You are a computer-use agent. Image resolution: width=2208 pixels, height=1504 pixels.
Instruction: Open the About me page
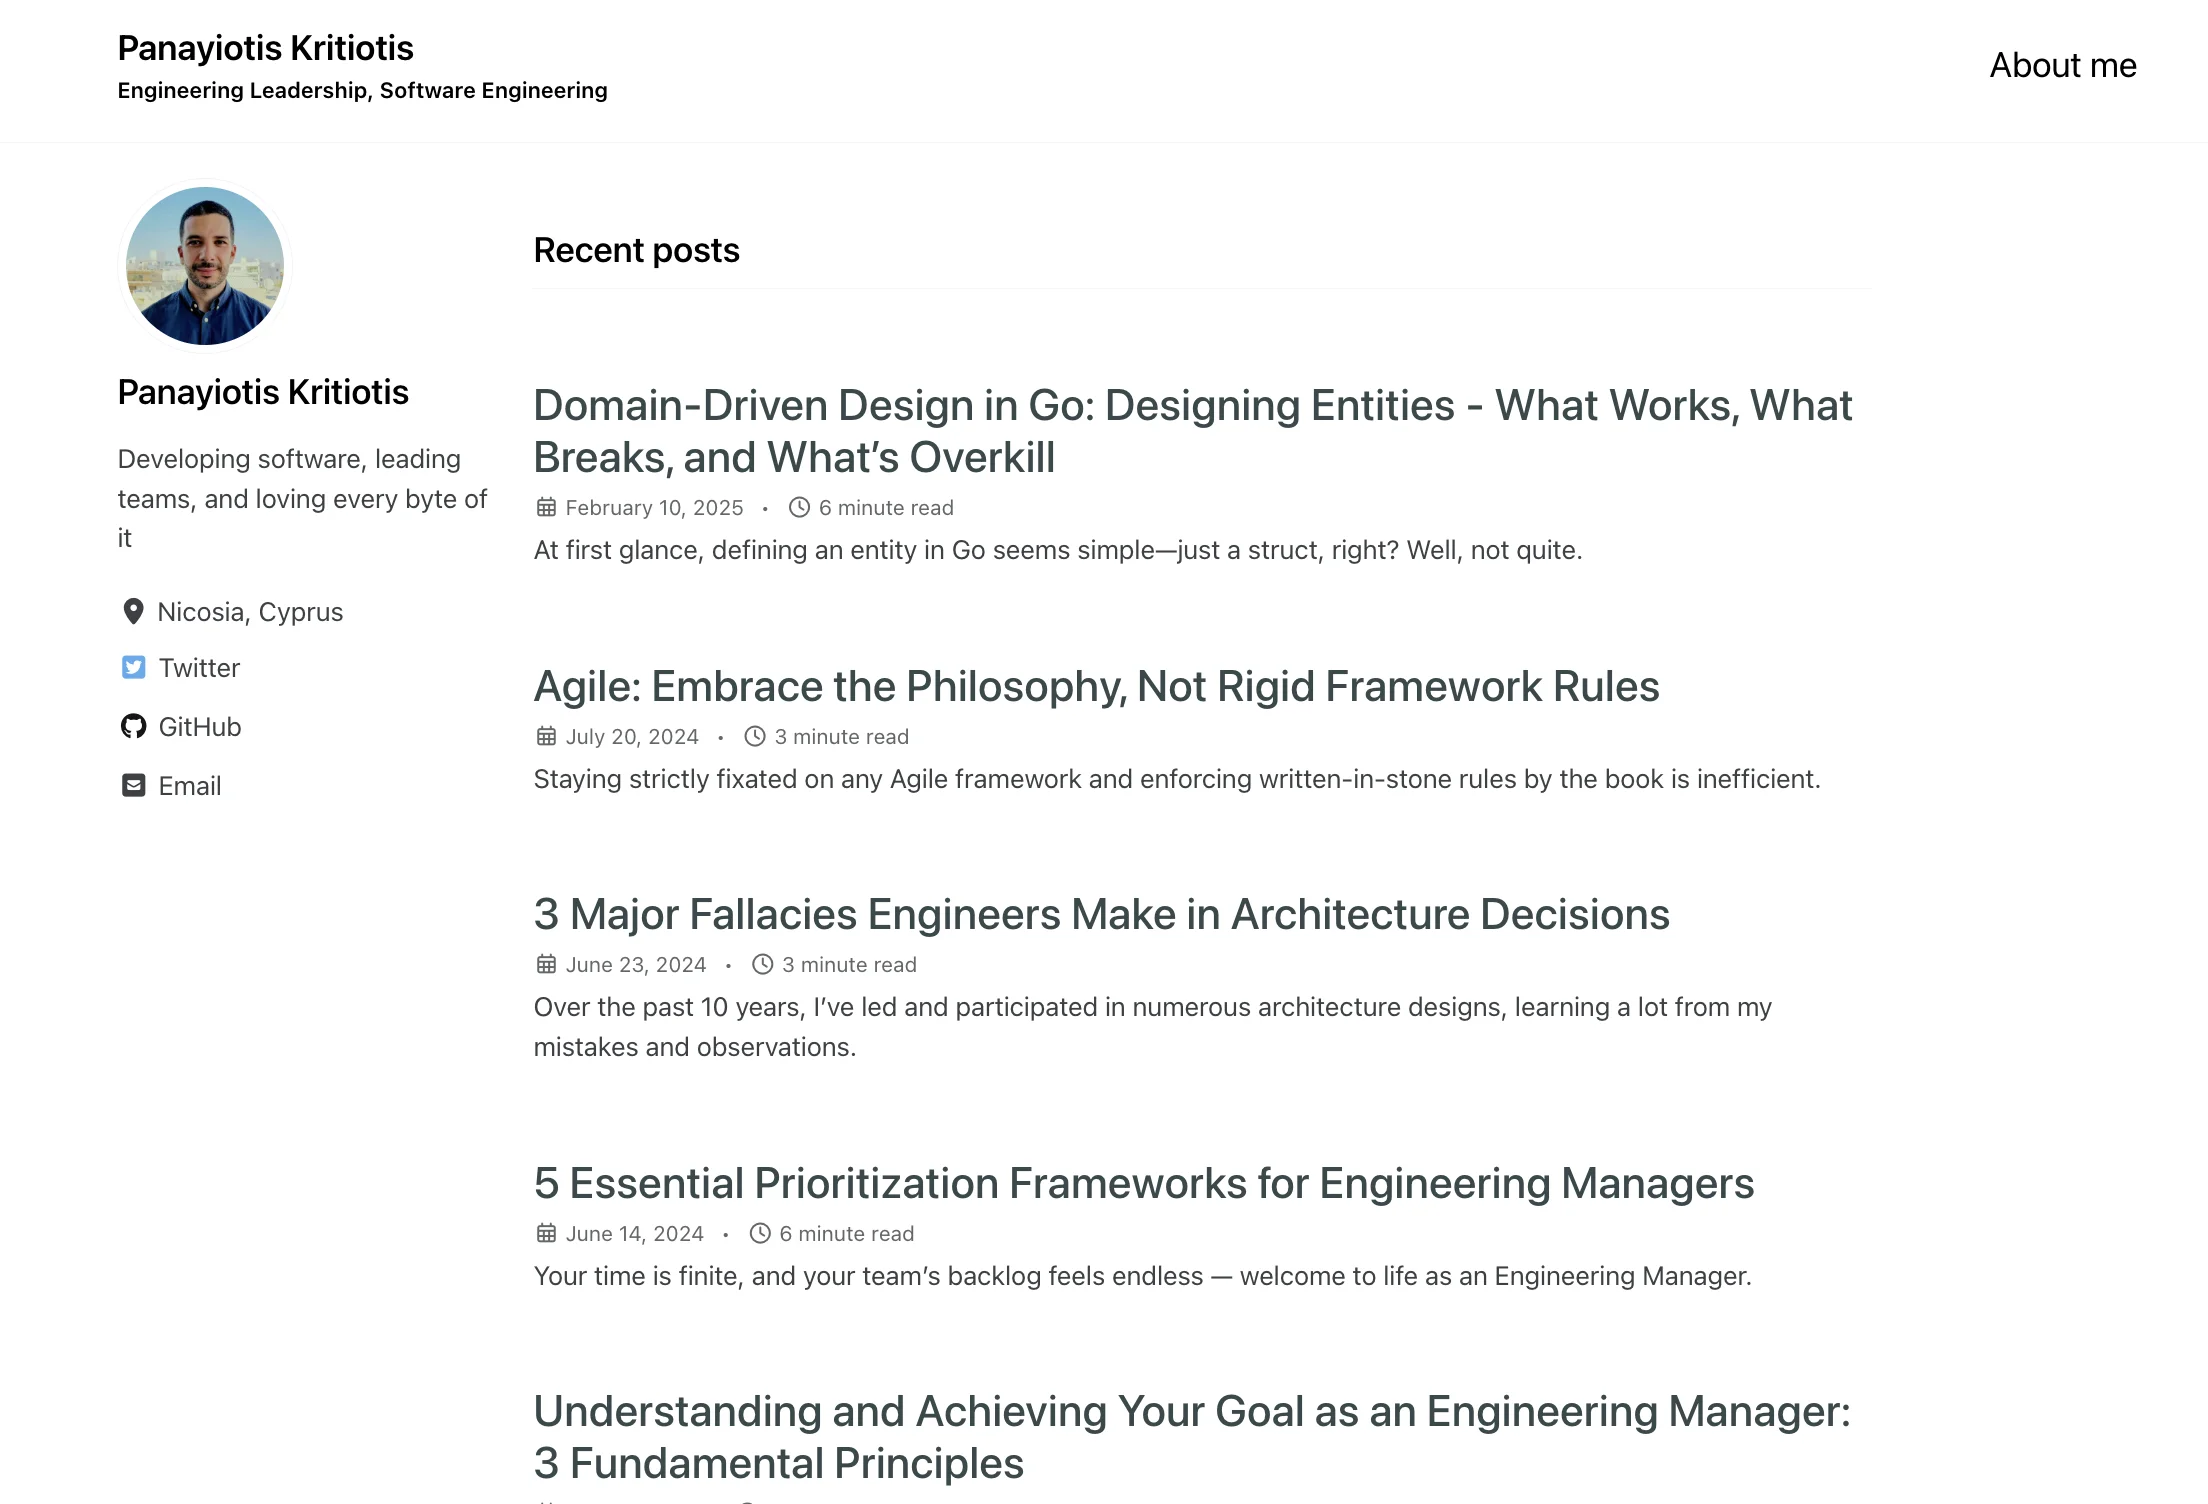coord(2063,66)
